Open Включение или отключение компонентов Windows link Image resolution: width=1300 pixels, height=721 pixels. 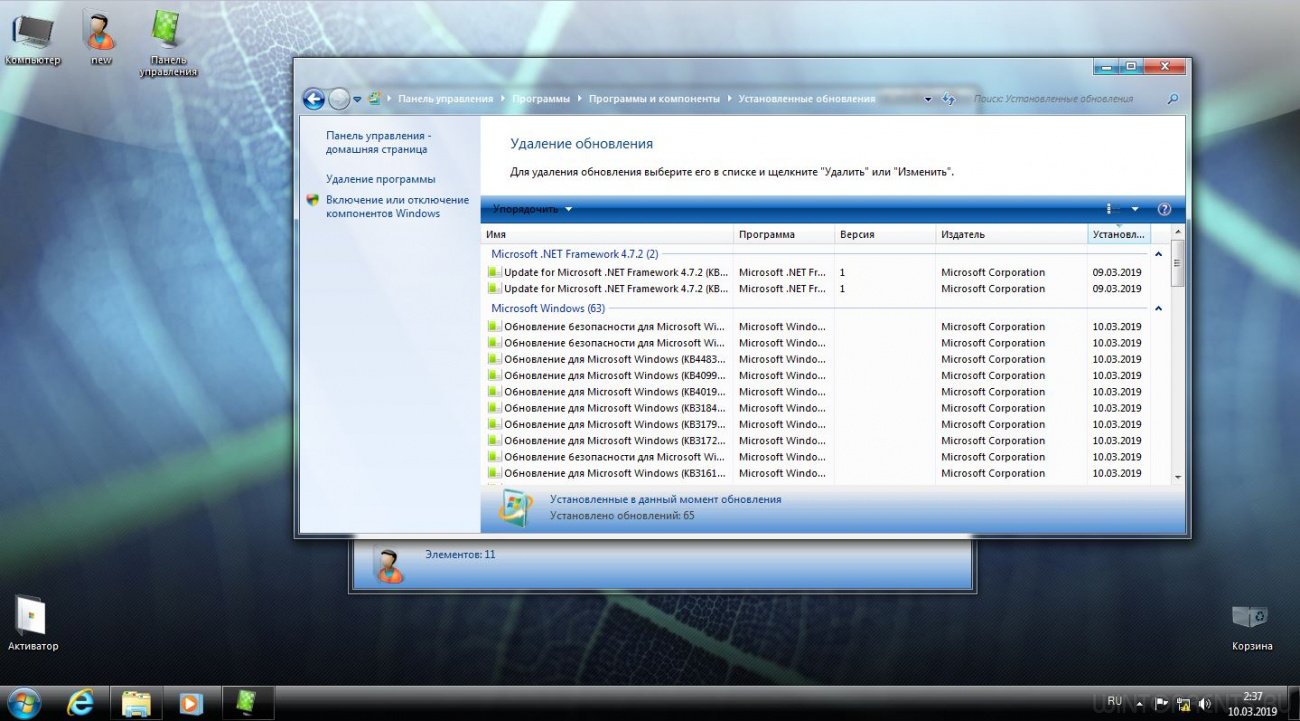click(x=397, y=206)
